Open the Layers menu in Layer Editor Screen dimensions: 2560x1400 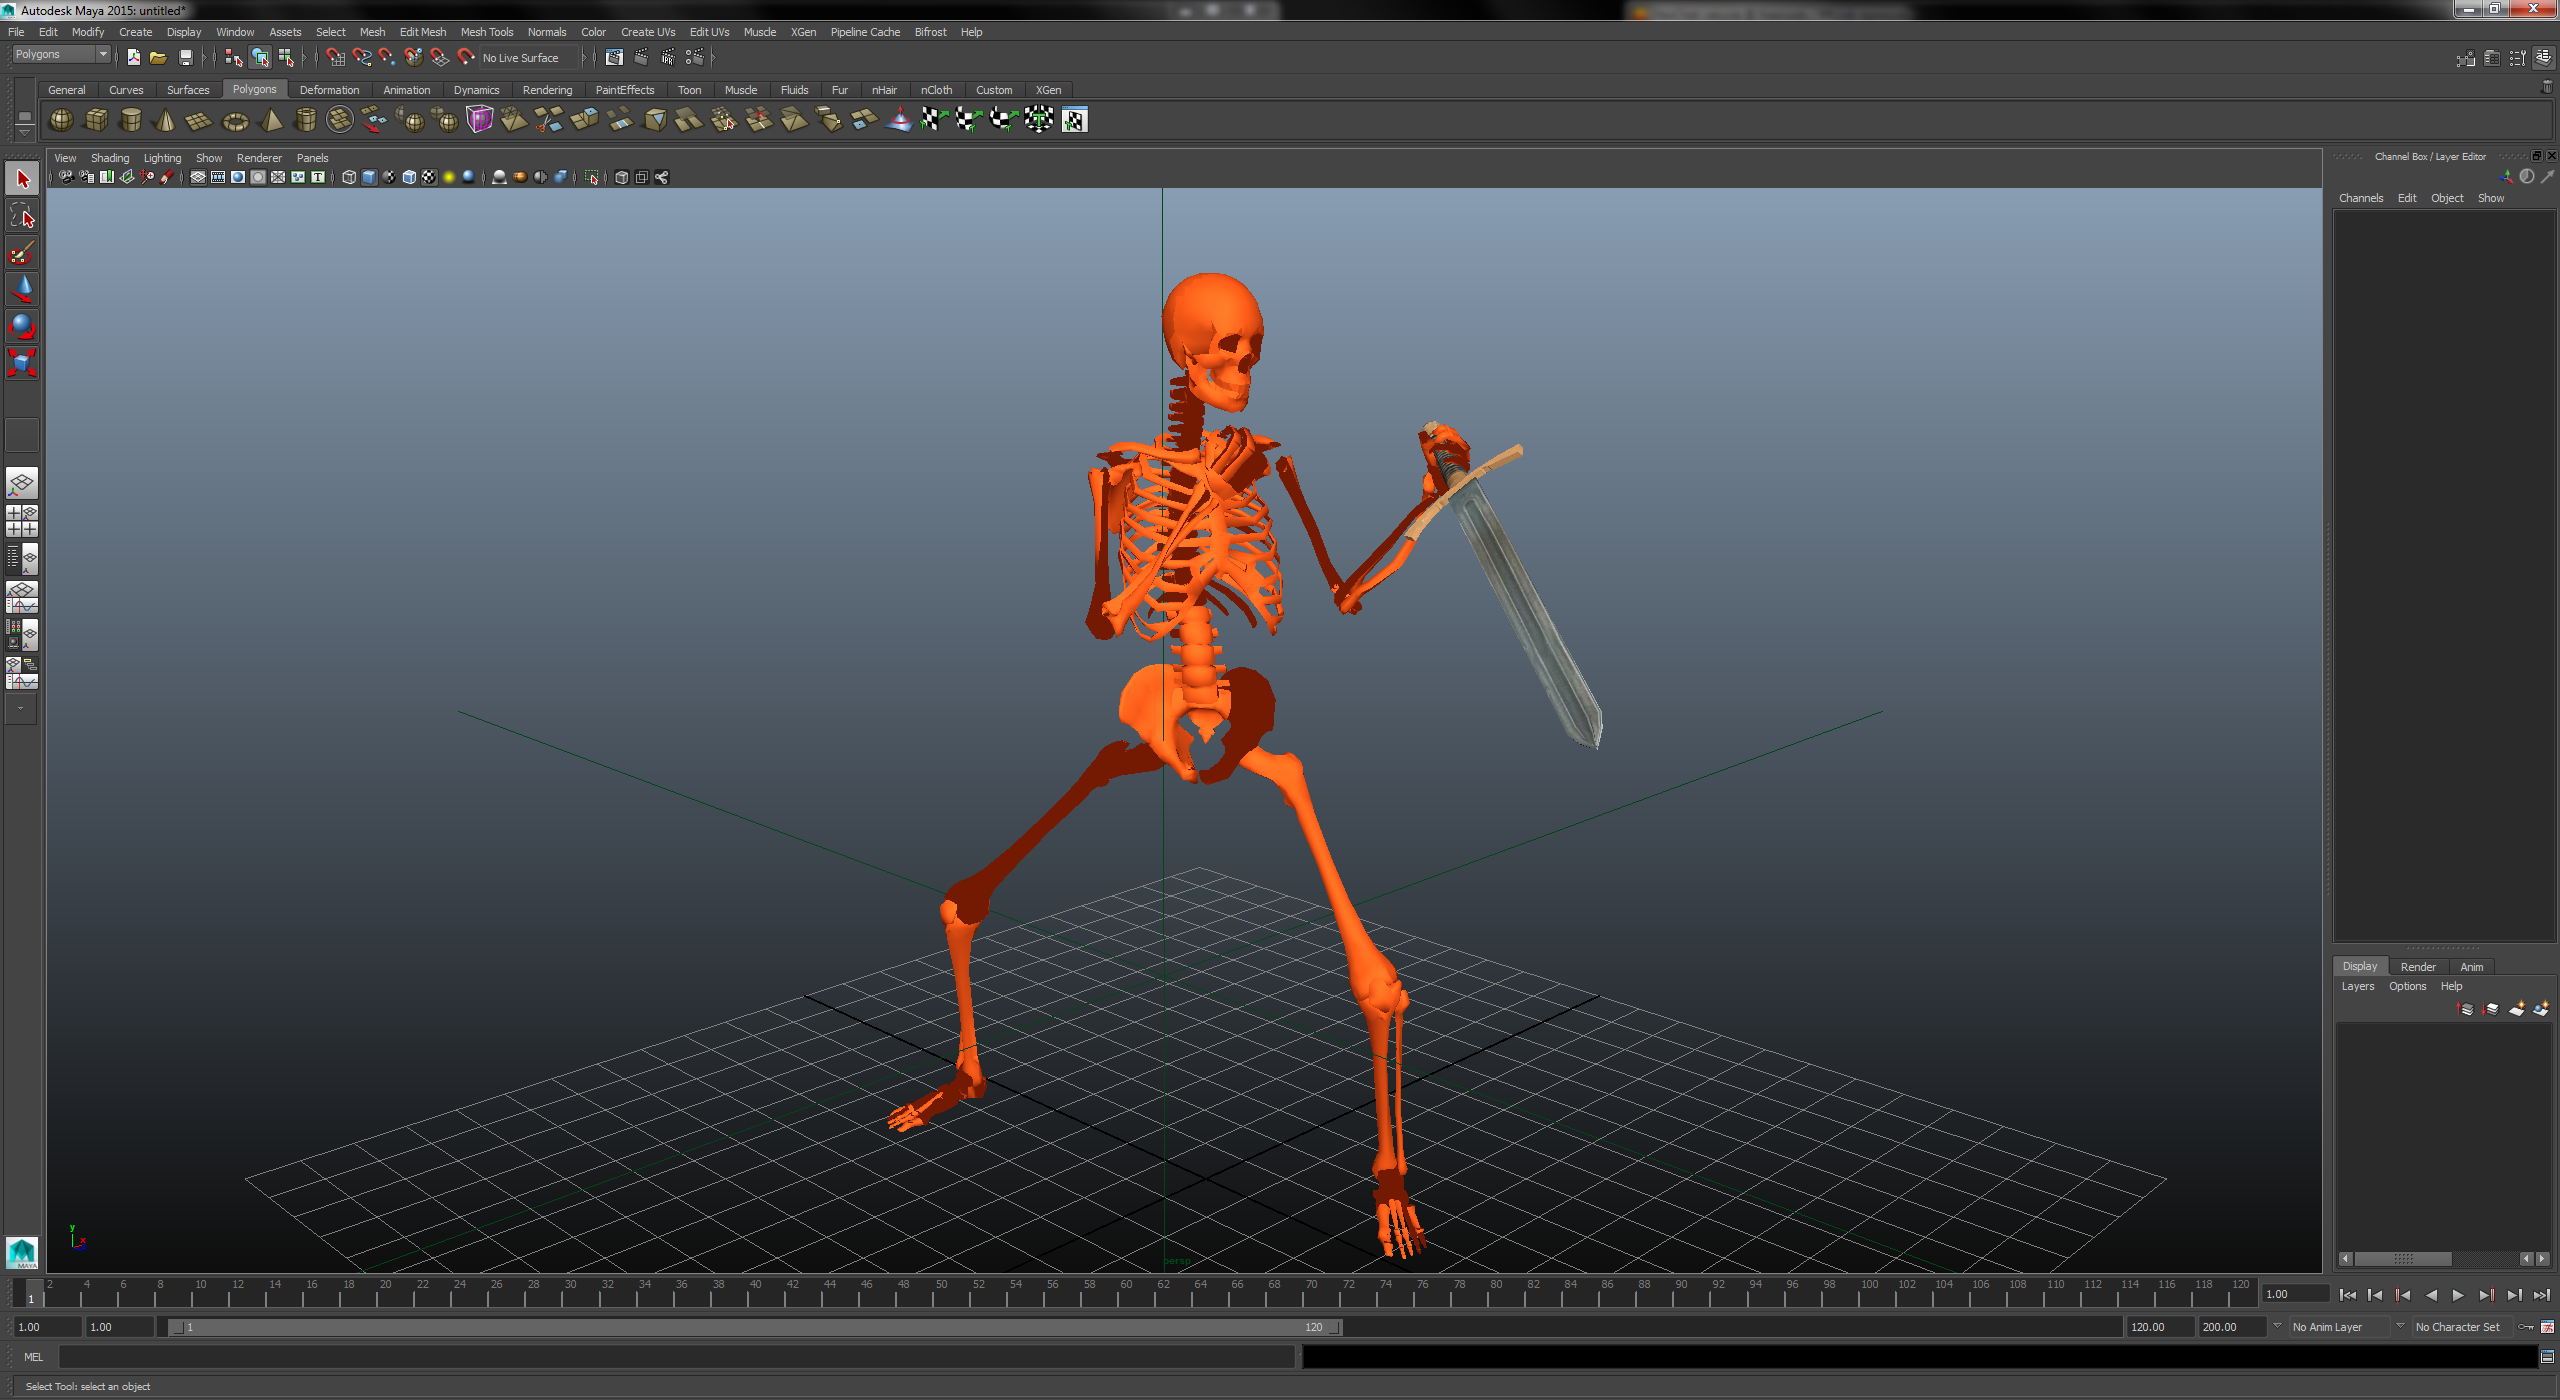2357,986
